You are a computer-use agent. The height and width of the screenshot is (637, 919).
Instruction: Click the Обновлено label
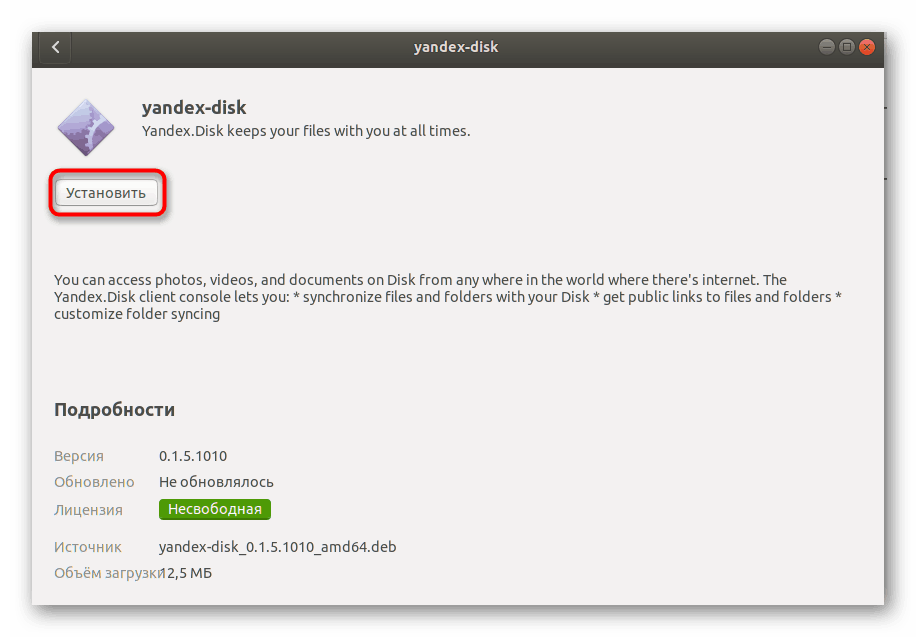(x=94, y=482)
